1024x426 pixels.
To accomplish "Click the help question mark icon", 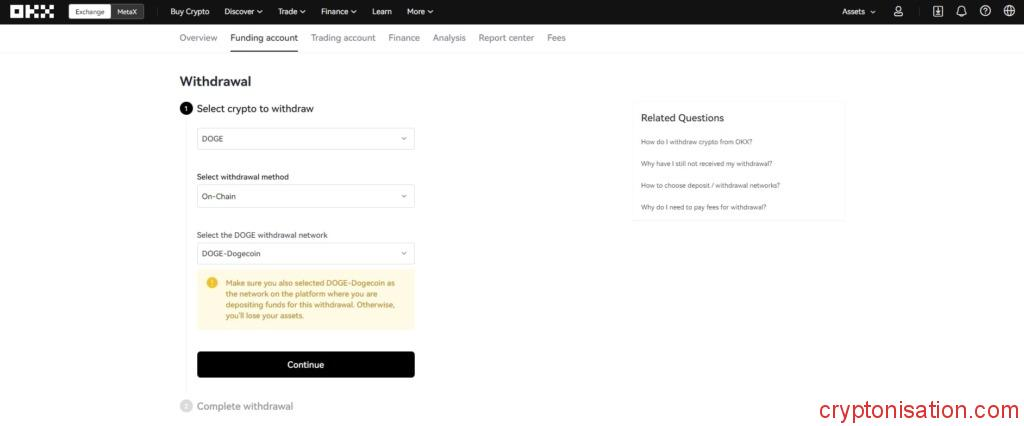I will (985, 12).
